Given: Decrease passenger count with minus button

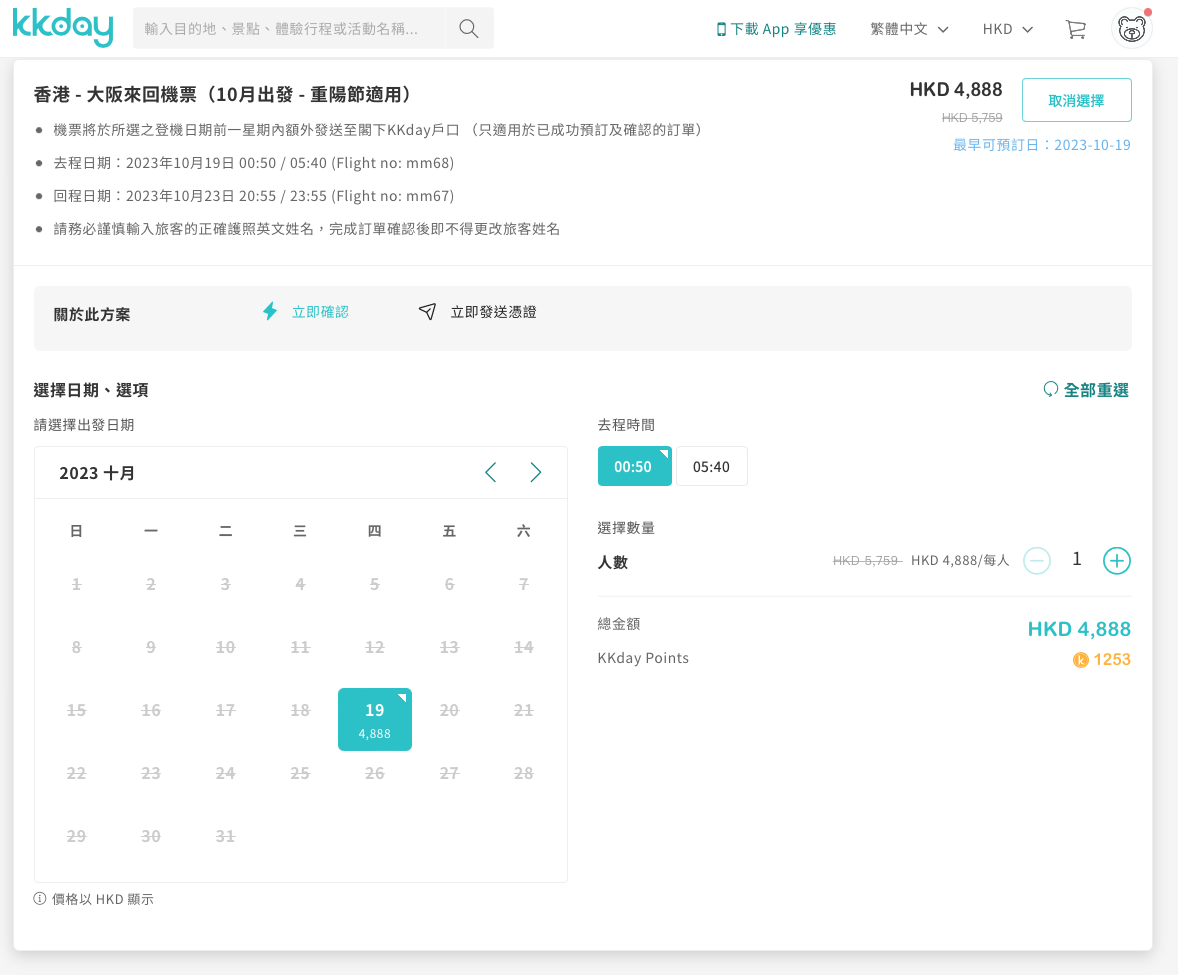Looking at the screenshot, I should [x=1037, y=561].
